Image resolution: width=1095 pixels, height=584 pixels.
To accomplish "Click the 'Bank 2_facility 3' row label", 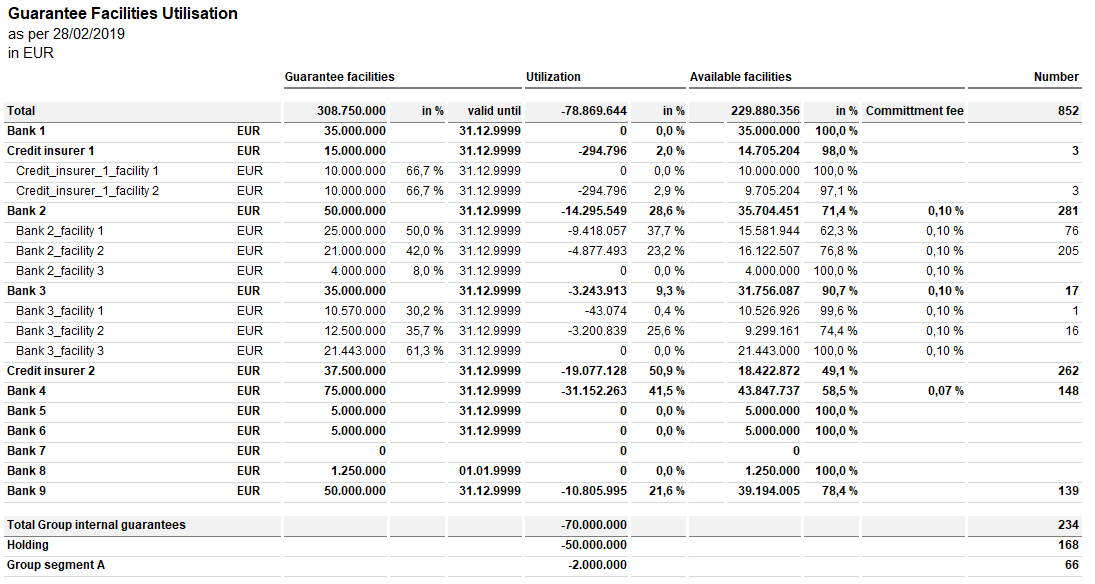I will (x=59, y=271).
